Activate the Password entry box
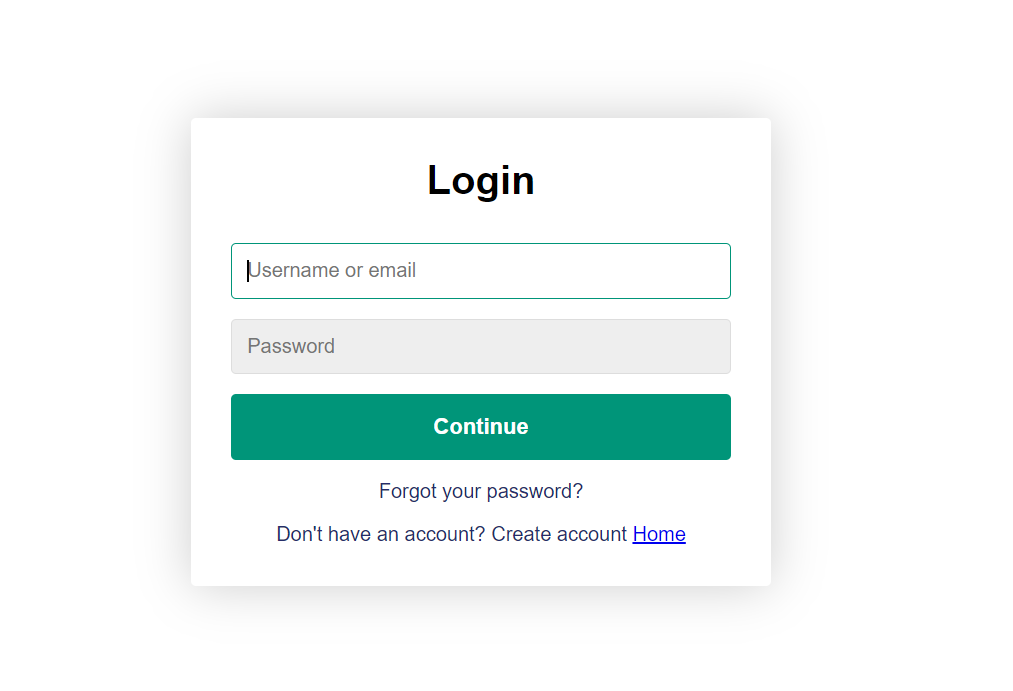Screen dimensions: 1013x691 [480, 346]
